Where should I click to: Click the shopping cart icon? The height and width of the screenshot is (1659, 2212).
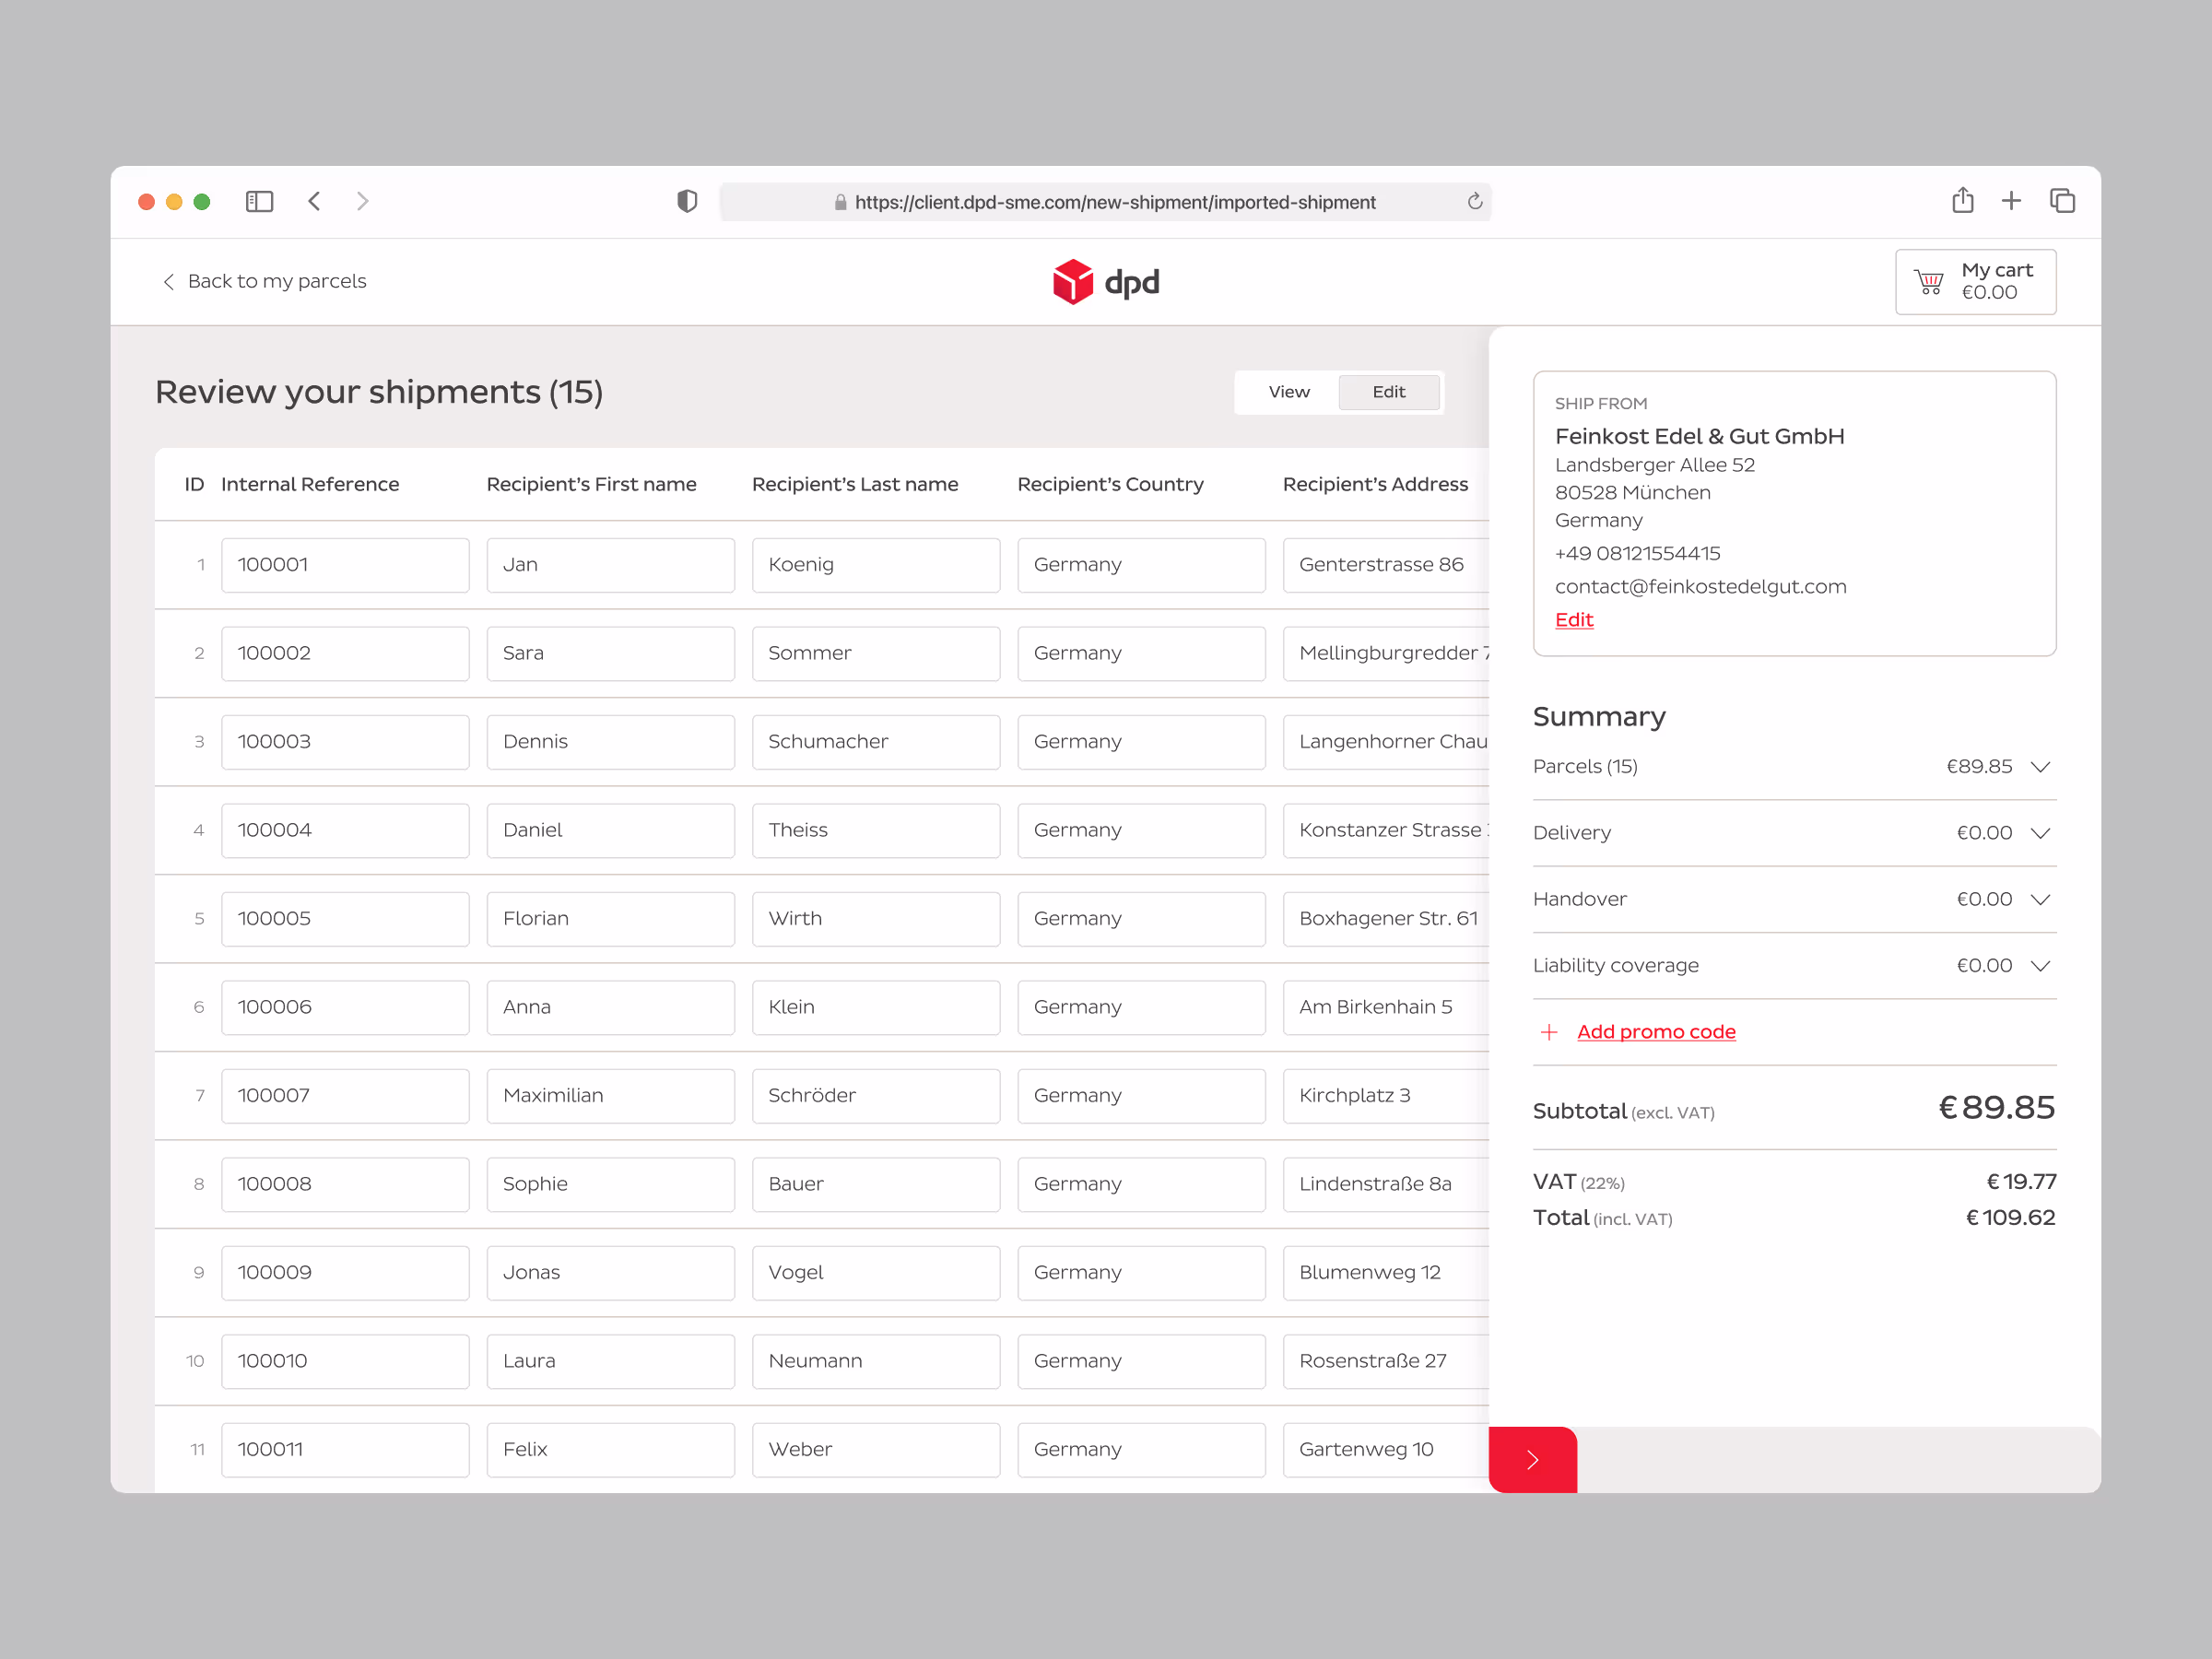1928,282
